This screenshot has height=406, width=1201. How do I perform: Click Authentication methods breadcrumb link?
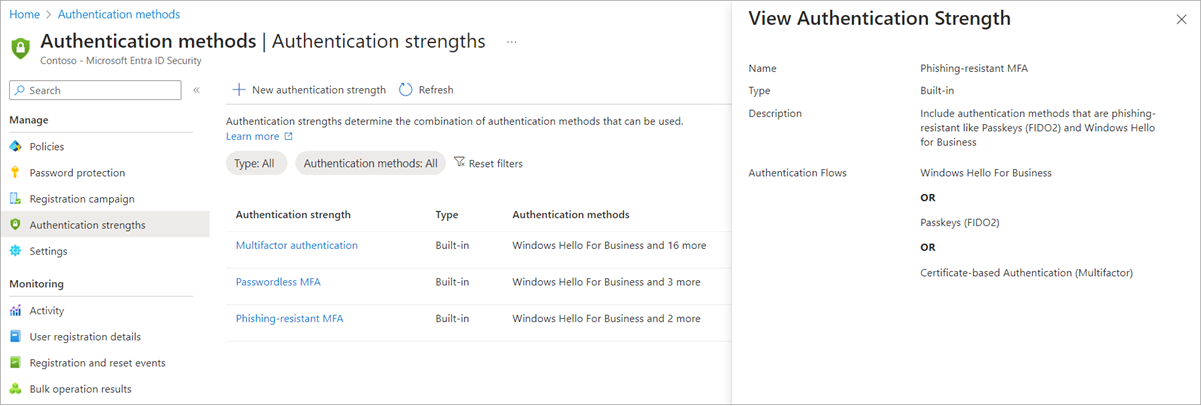coord(119,14)
